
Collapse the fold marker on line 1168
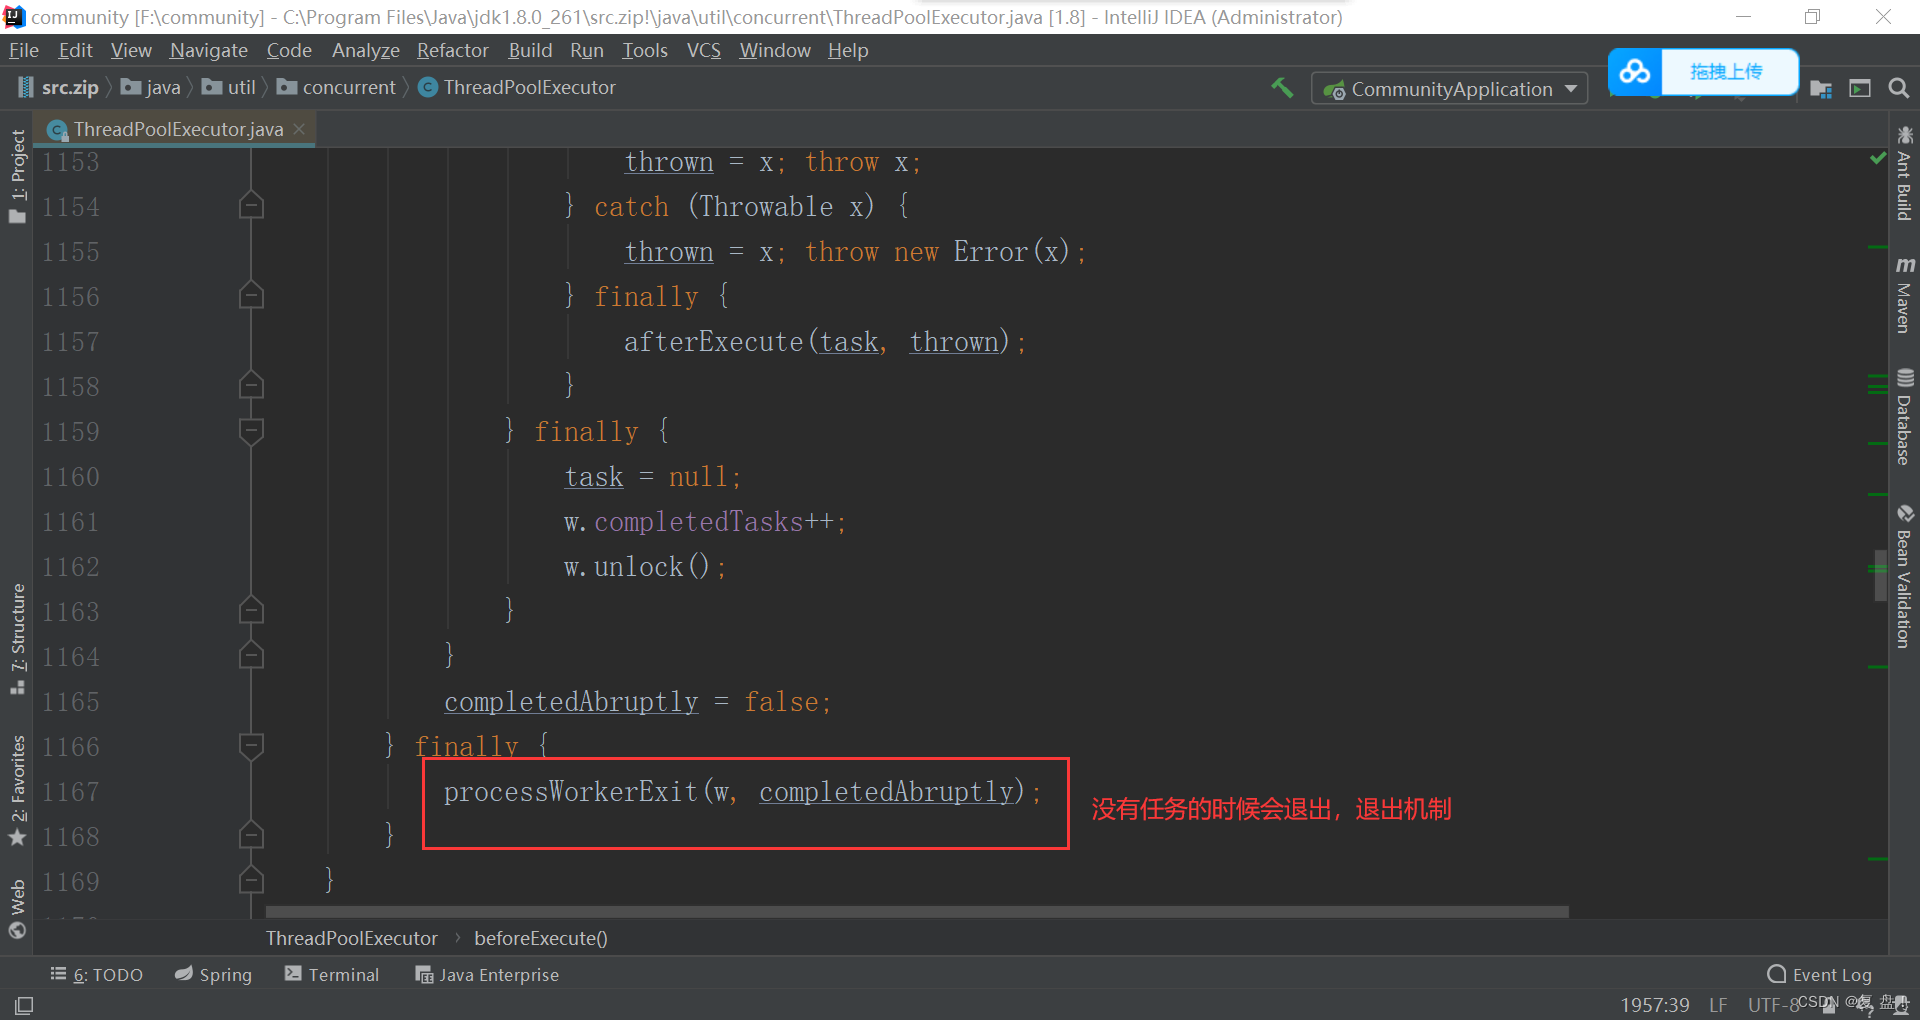tap(251, 836)
